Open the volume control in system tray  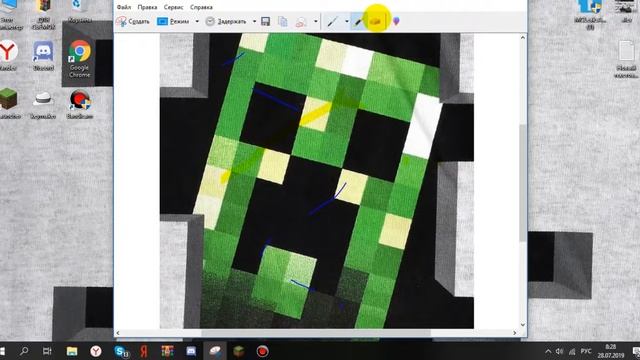560,351
